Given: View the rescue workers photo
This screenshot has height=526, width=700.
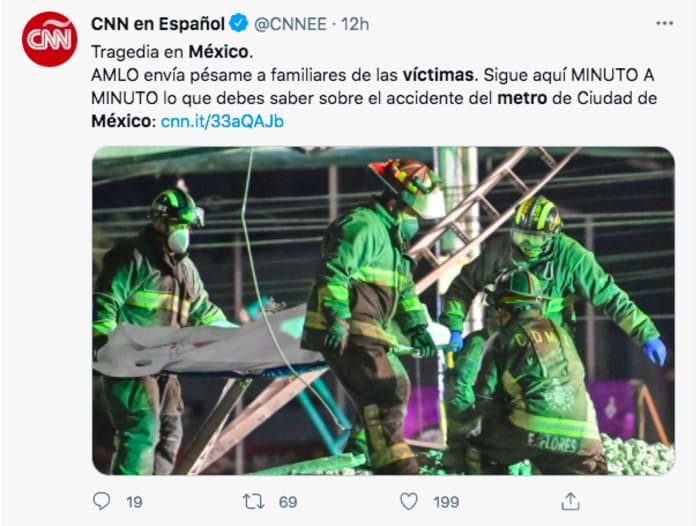Looking at the screenshot, I should click(383, 311).
